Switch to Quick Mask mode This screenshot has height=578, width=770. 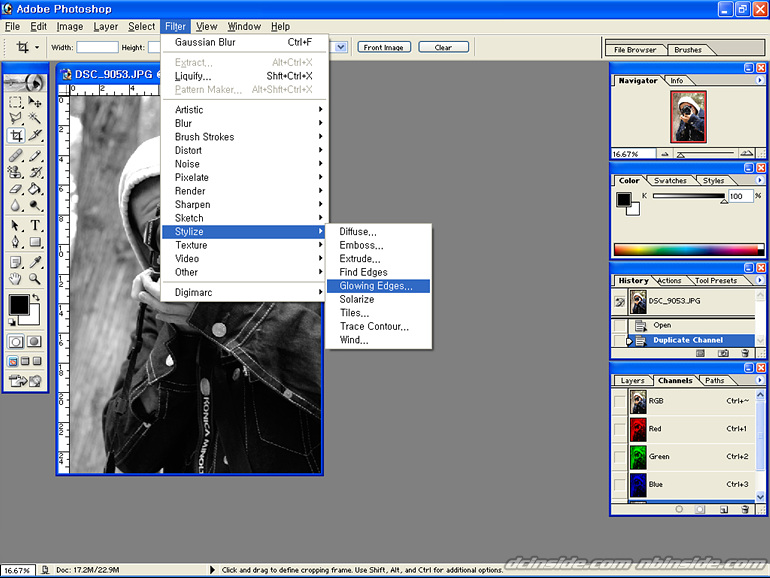click(34, 342)
